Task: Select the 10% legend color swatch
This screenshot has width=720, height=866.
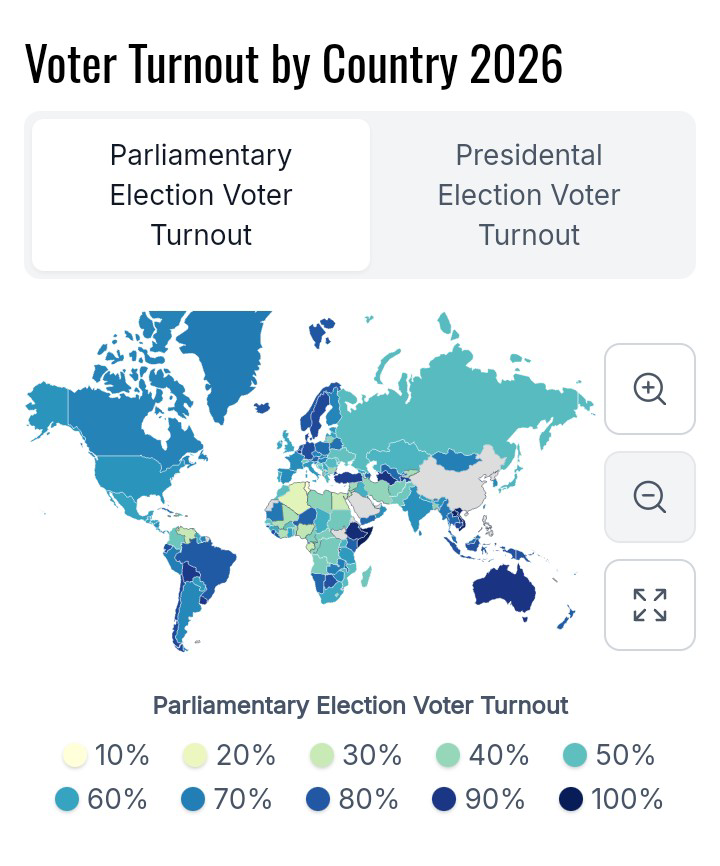Action: click(x=75, y=756)
